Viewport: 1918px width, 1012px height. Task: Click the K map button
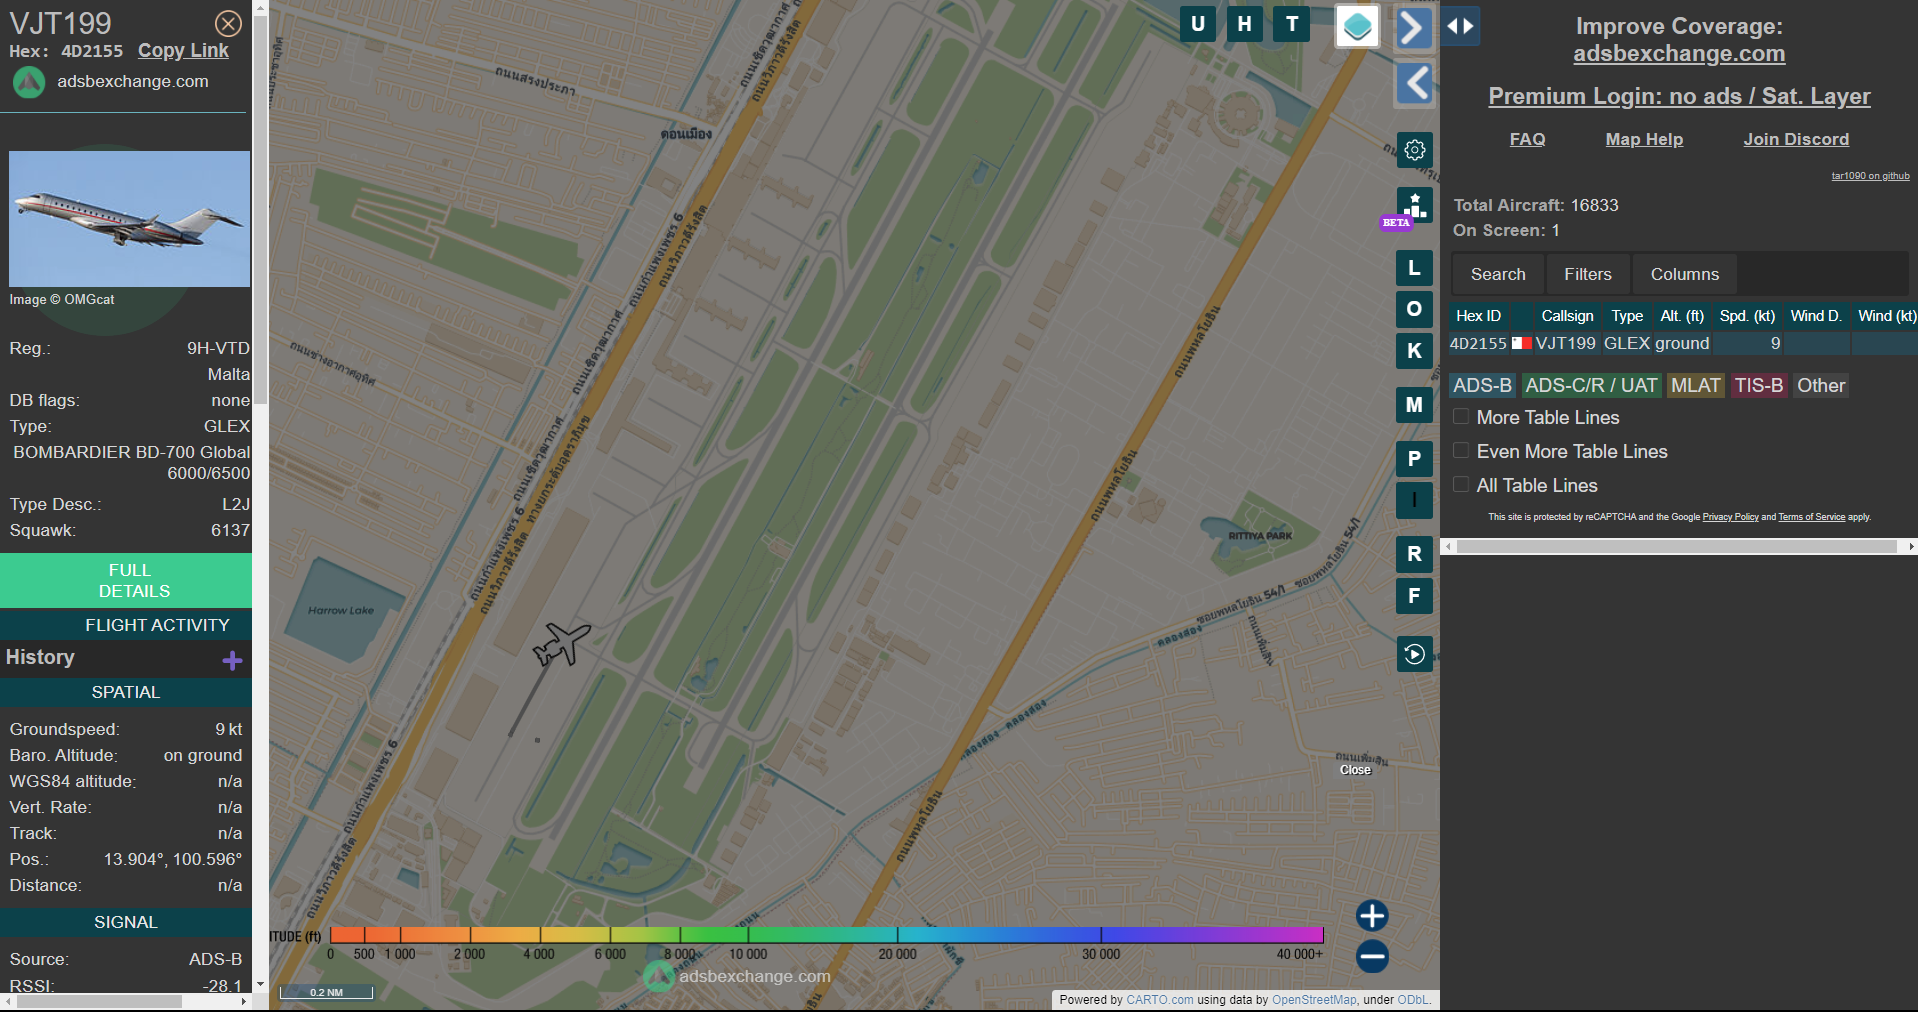1414,351
